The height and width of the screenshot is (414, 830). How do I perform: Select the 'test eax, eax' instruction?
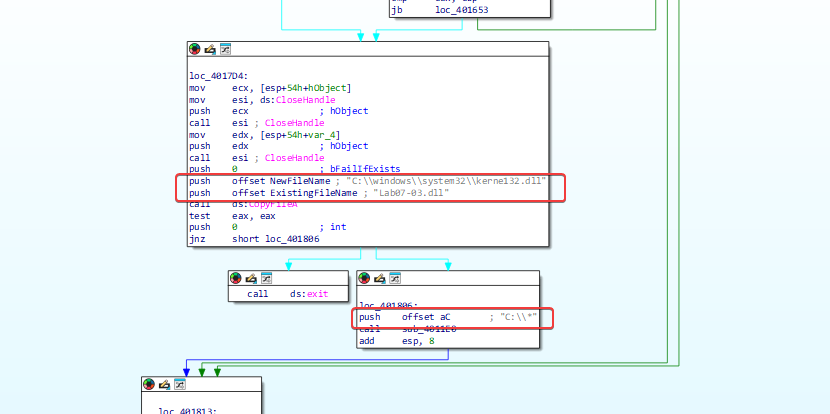coord(232,216)
